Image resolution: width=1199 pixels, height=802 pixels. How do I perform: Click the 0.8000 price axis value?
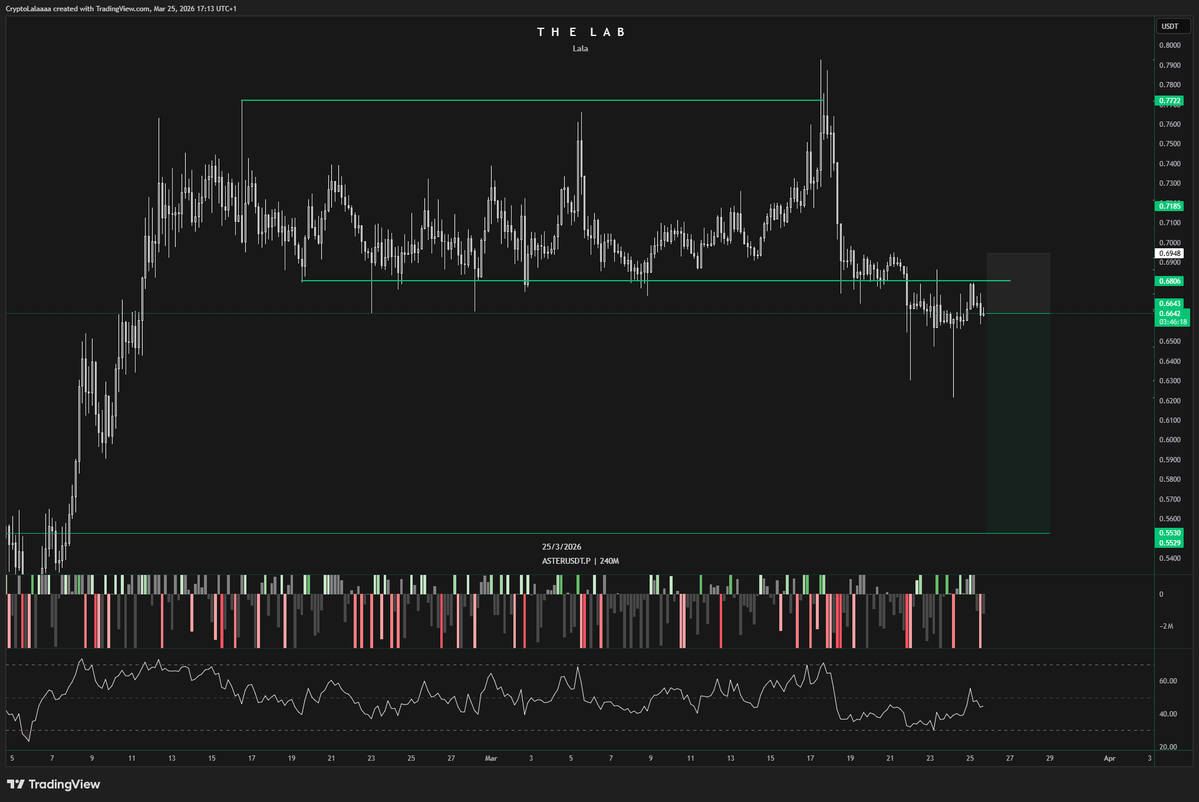1169,45
